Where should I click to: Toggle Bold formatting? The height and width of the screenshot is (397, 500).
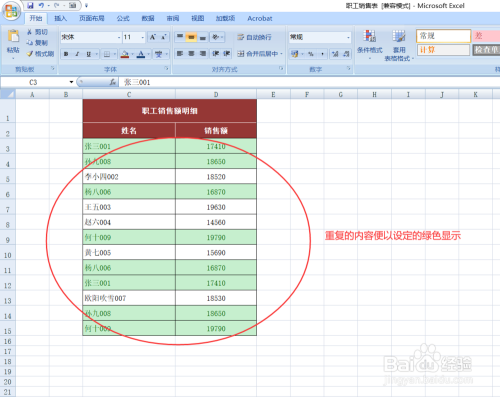click(x=66, y=54)
